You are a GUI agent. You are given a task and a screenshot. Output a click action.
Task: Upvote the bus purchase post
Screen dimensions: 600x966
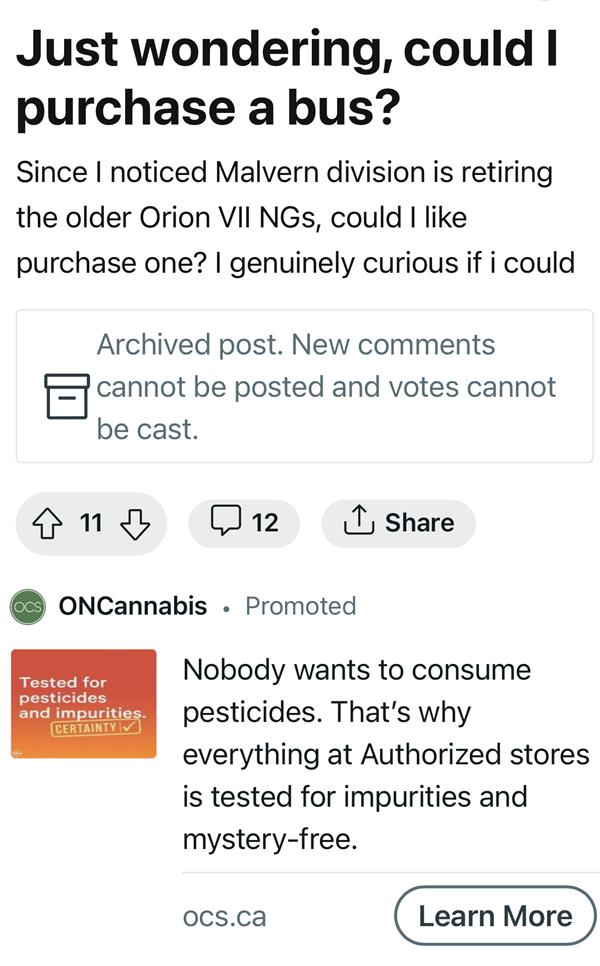50,522
